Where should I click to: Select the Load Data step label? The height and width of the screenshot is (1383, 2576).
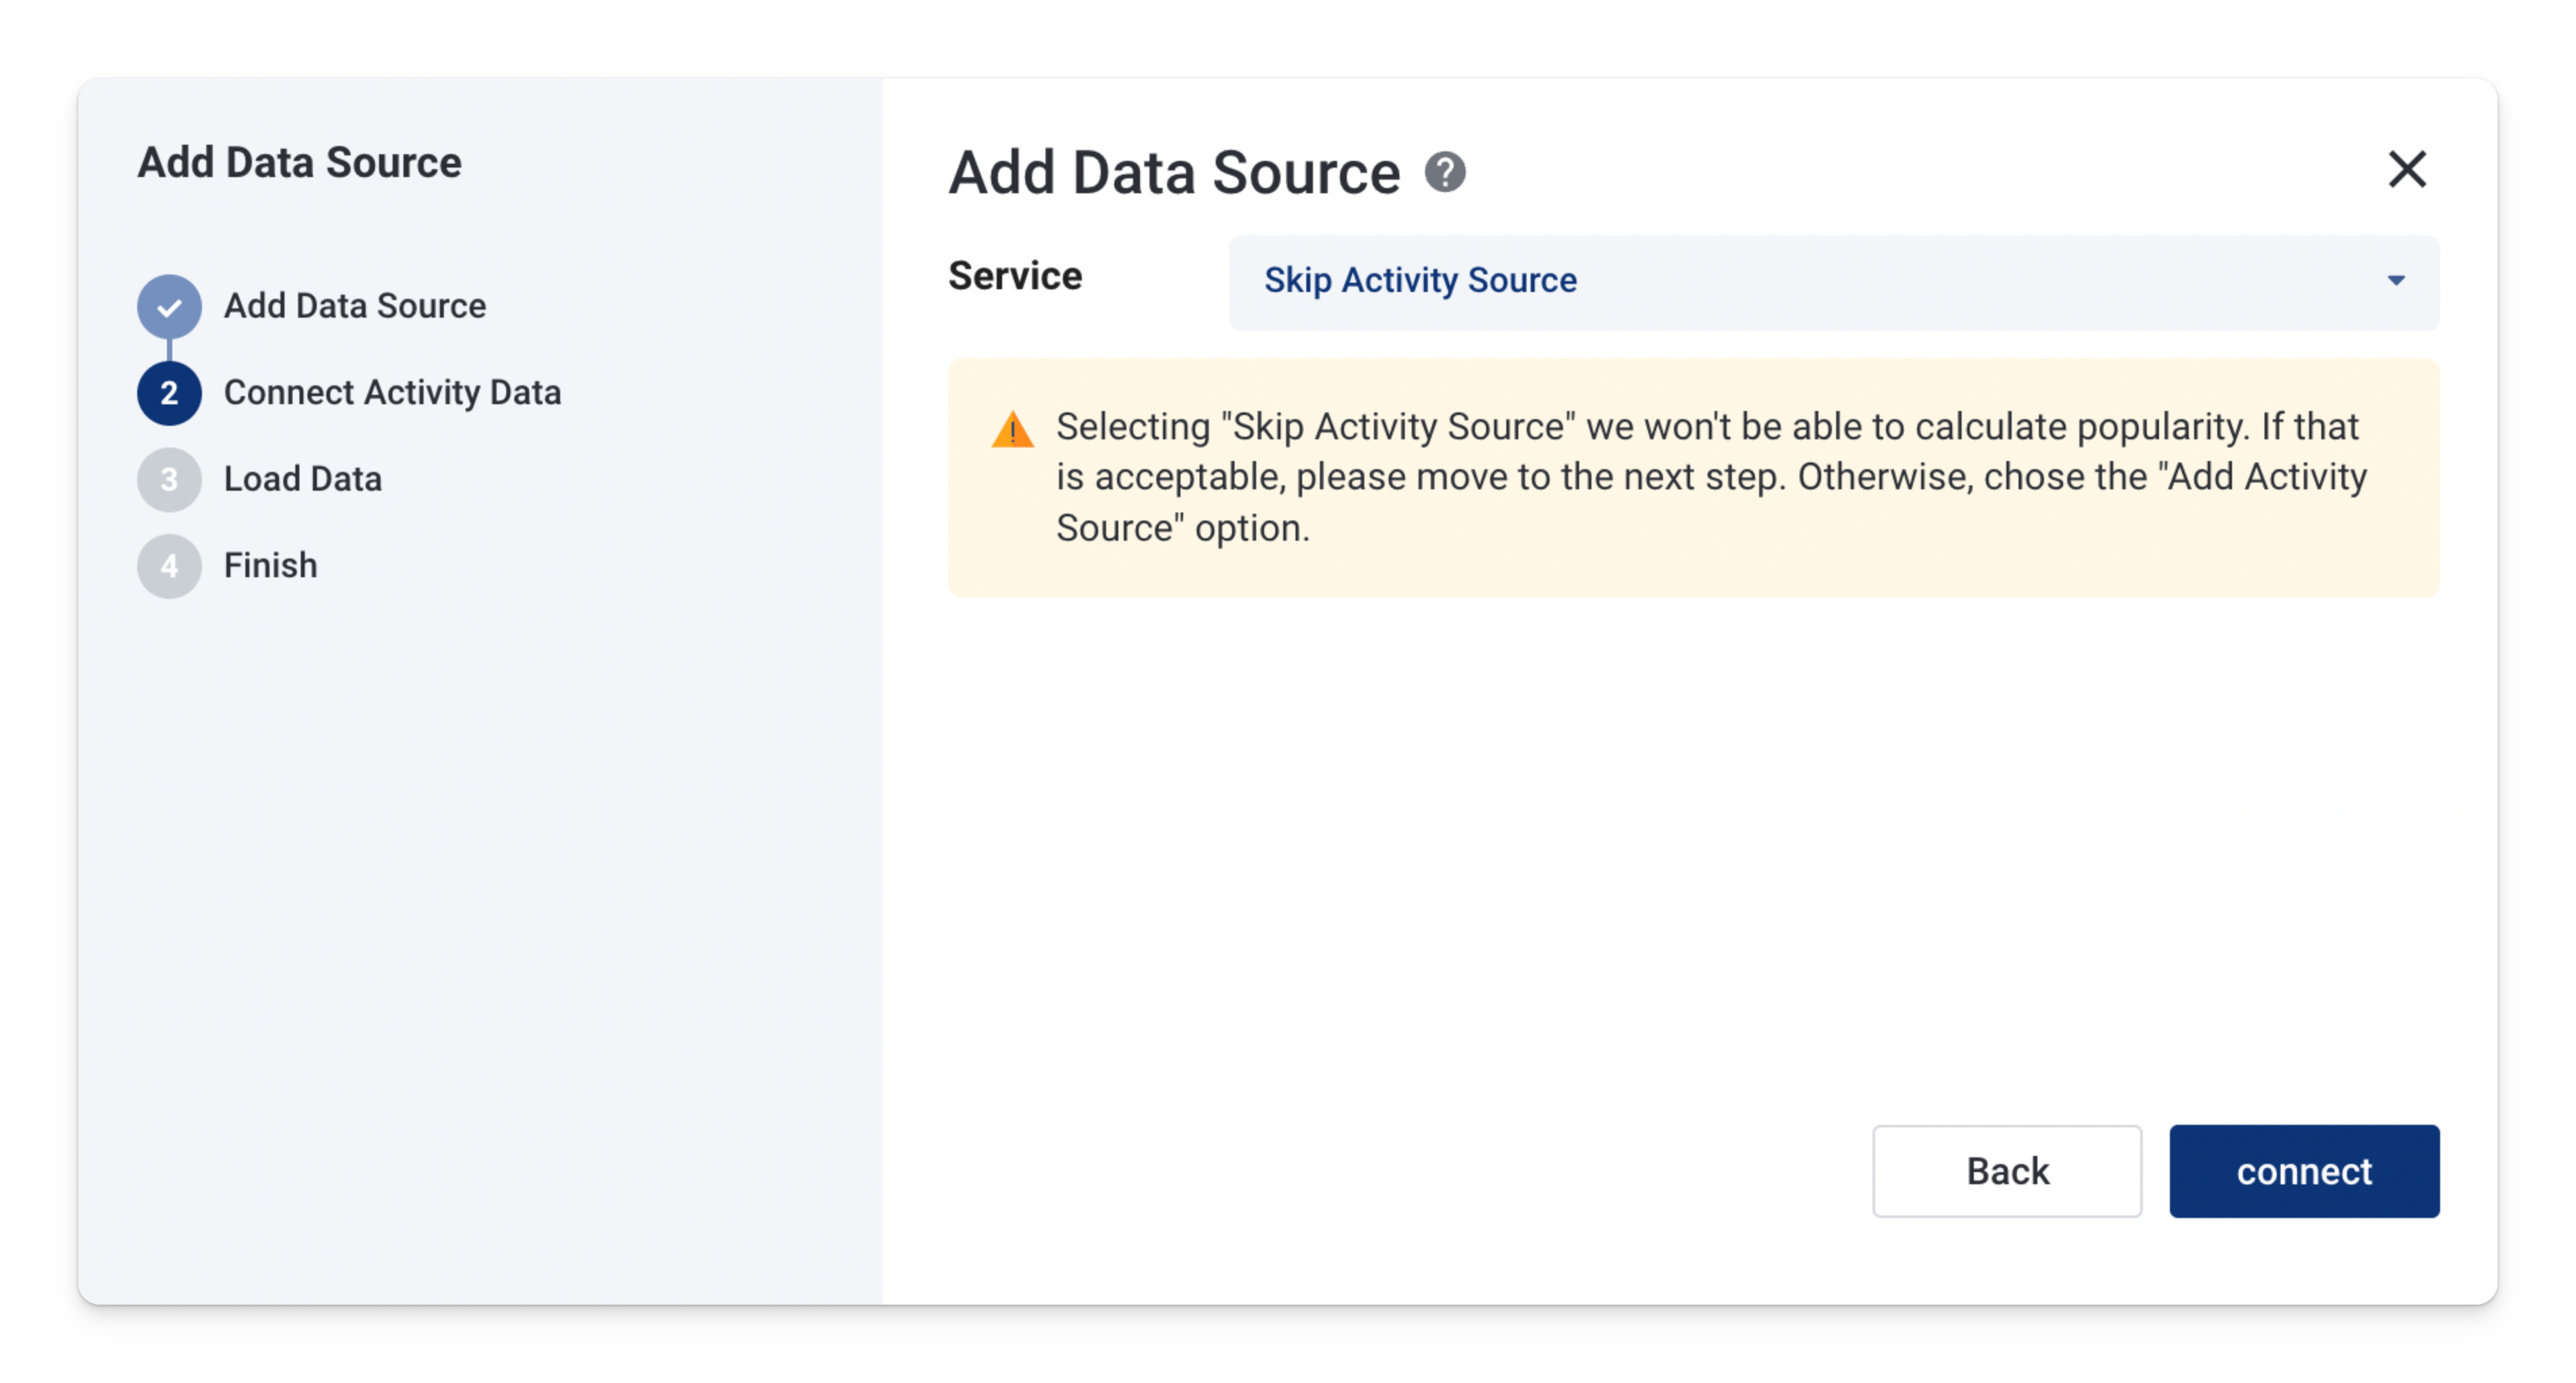(302, 479)
